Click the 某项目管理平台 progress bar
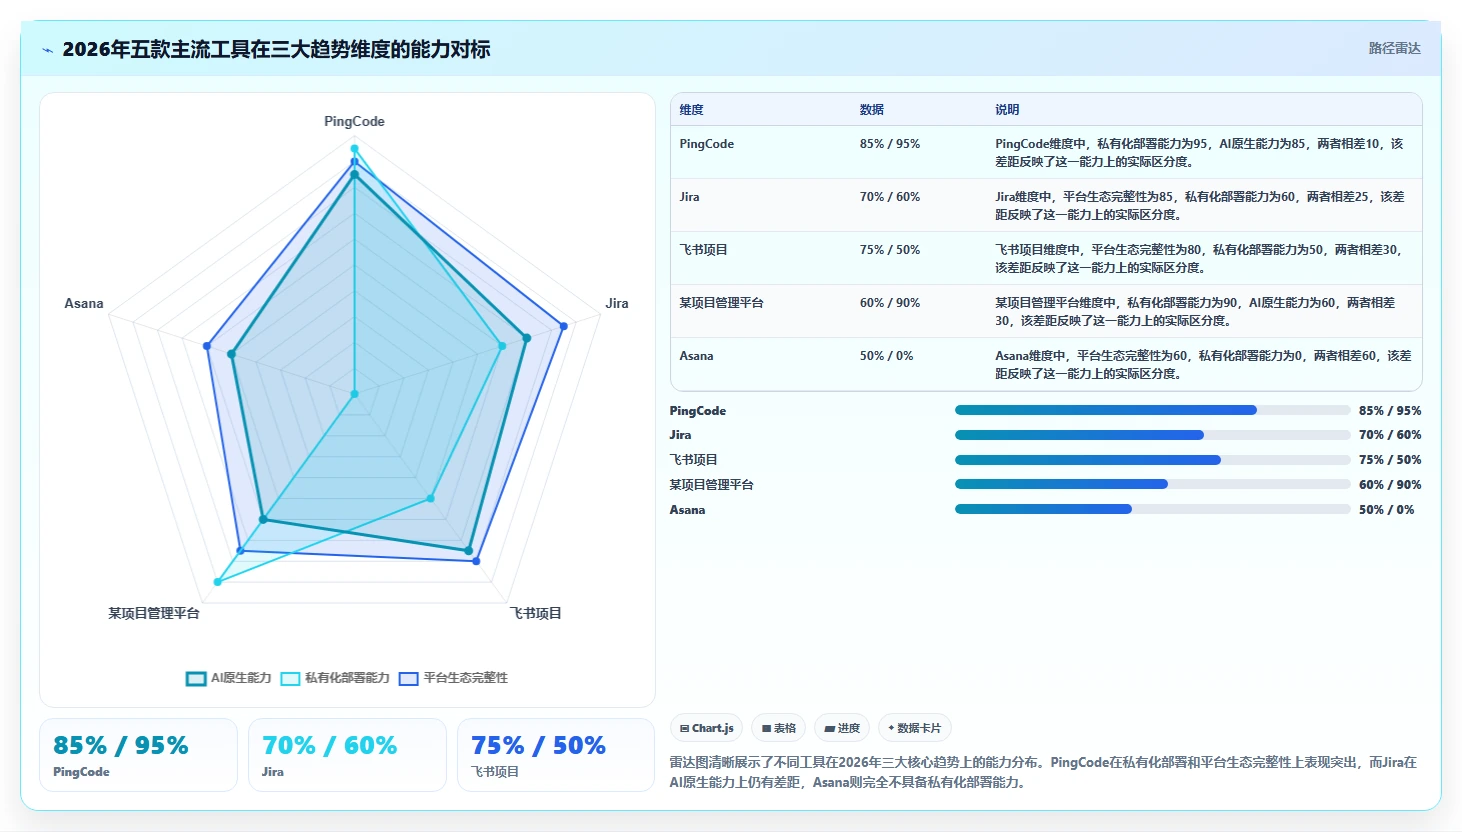The height and width of the screenshot is (832, 1462). pos(1152,484)
